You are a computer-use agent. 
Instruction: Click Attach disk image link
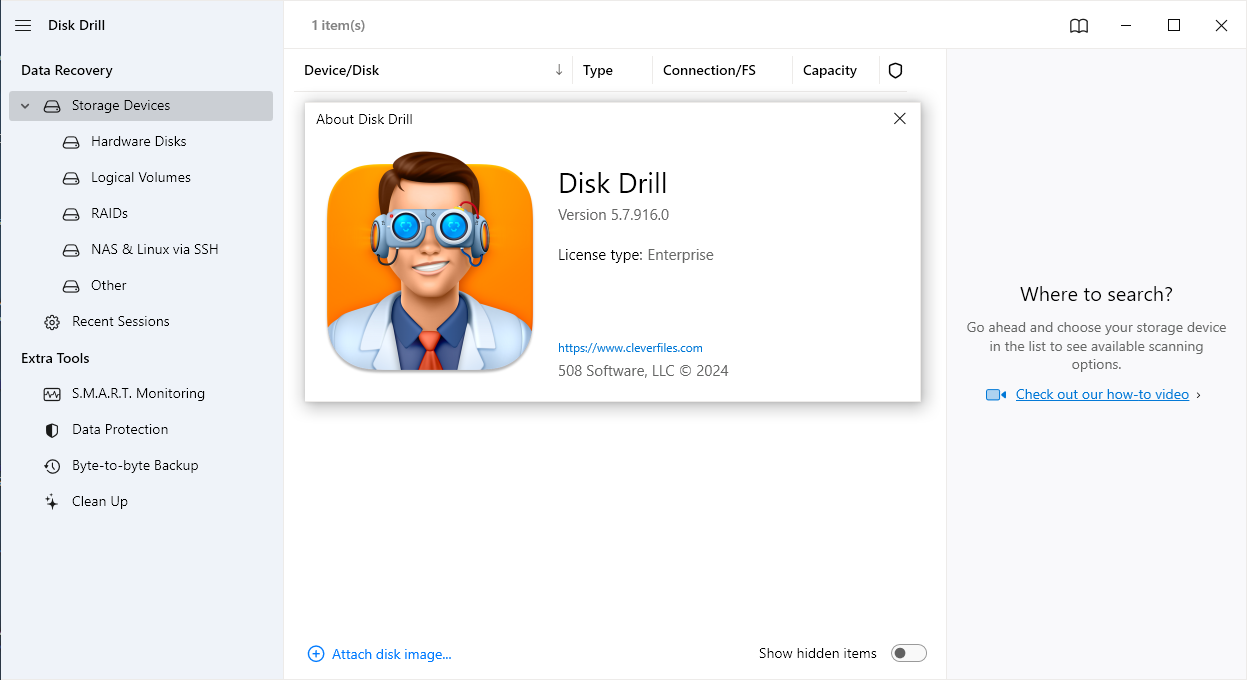pos(392,654)
